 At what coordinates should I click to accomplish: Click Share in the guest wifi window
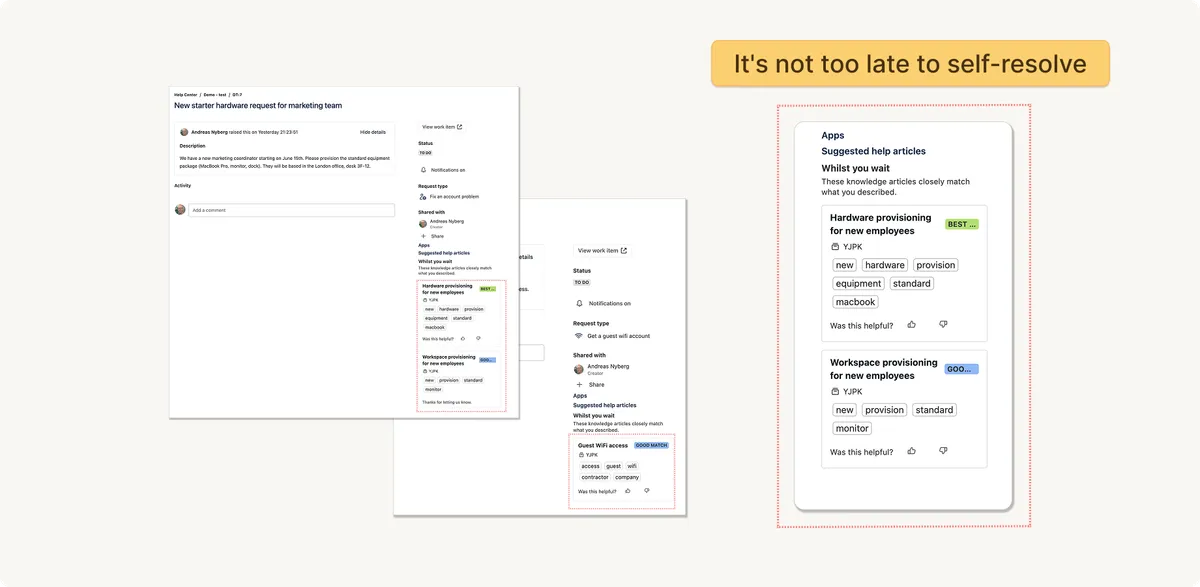tap(597, 384)
